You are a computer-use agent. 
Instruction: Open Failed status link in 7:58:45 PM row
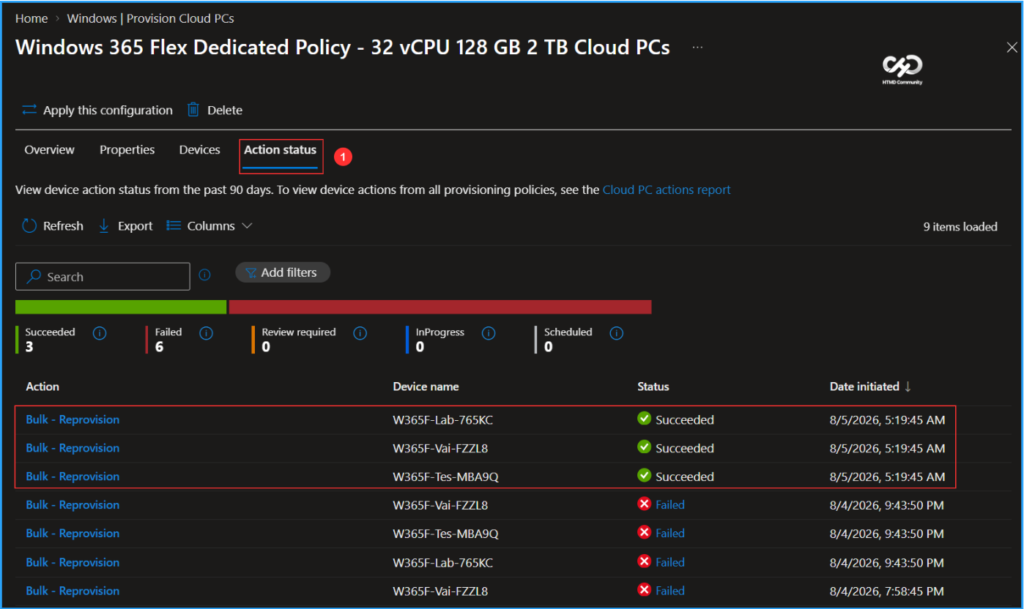point(670,590)
